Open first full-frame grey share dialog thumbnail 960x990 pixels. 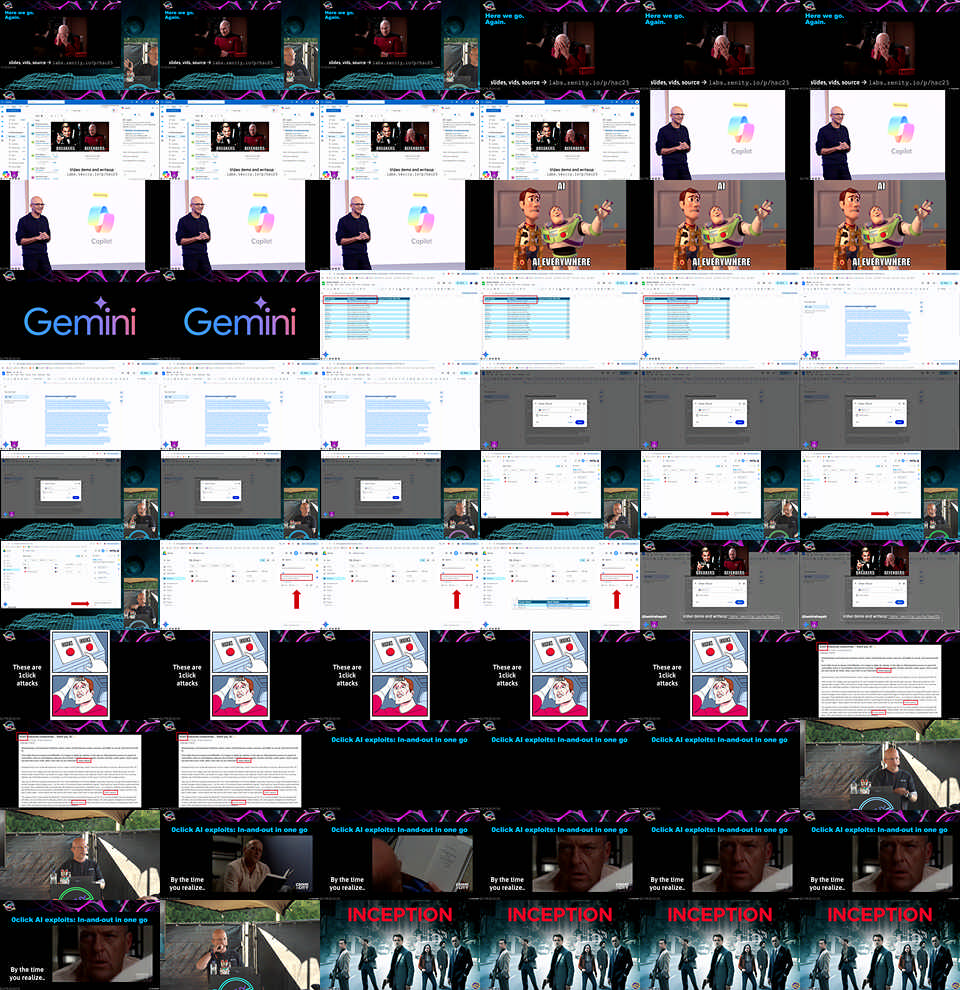pyautogui.click(x=560, y=405)
